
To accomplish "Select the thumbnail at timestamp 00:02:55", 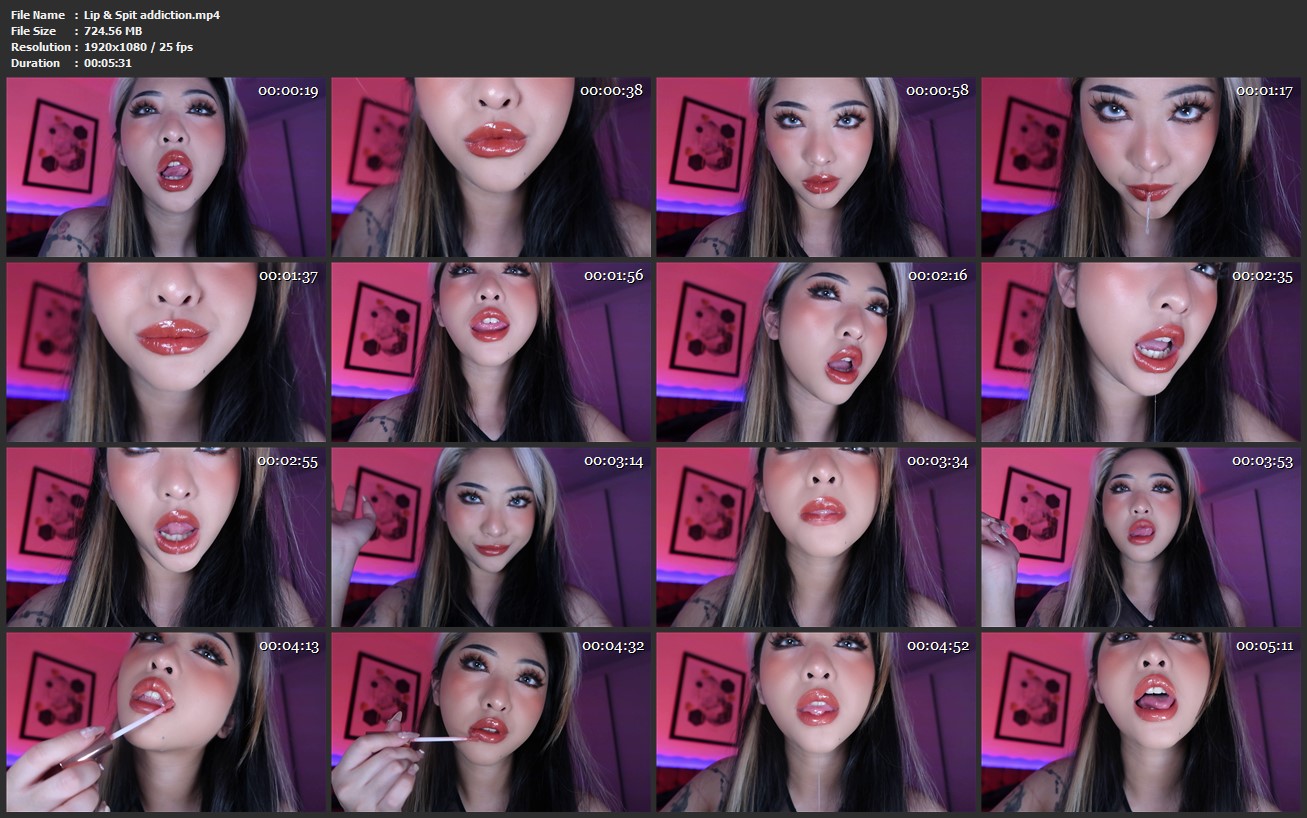I will [166, 537].
